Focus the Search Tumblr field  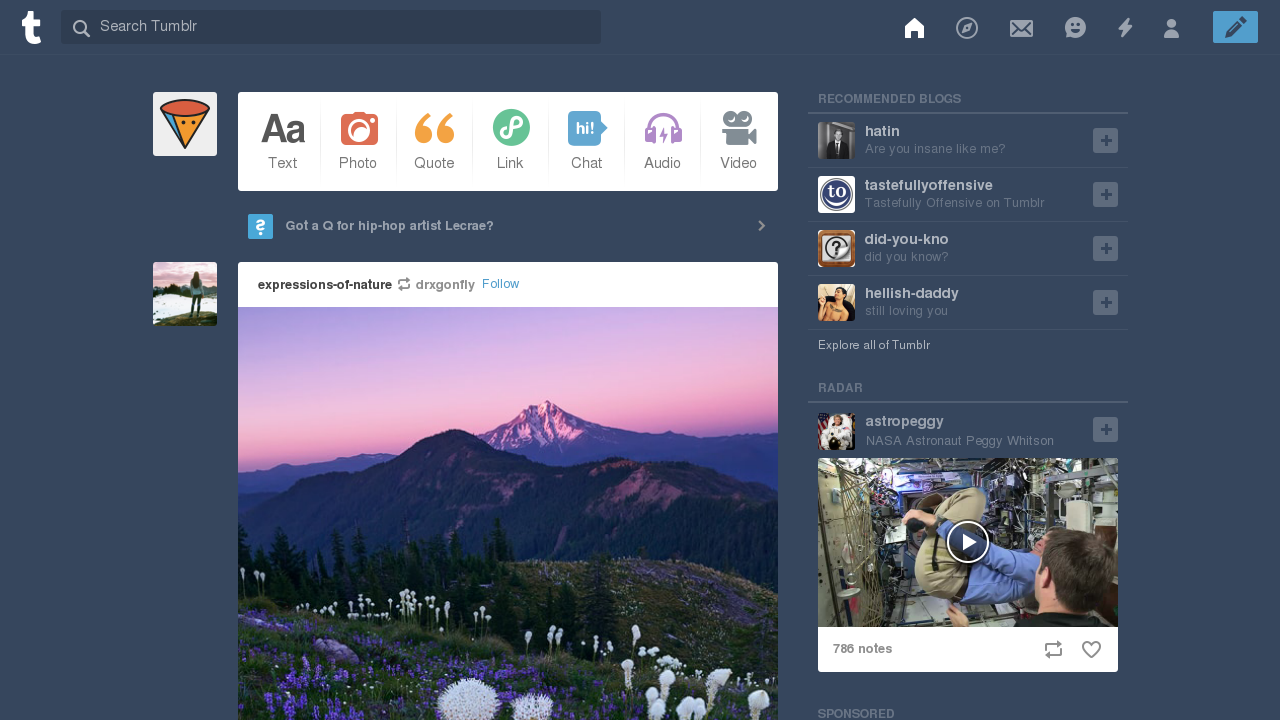click(x=331, y=27)
